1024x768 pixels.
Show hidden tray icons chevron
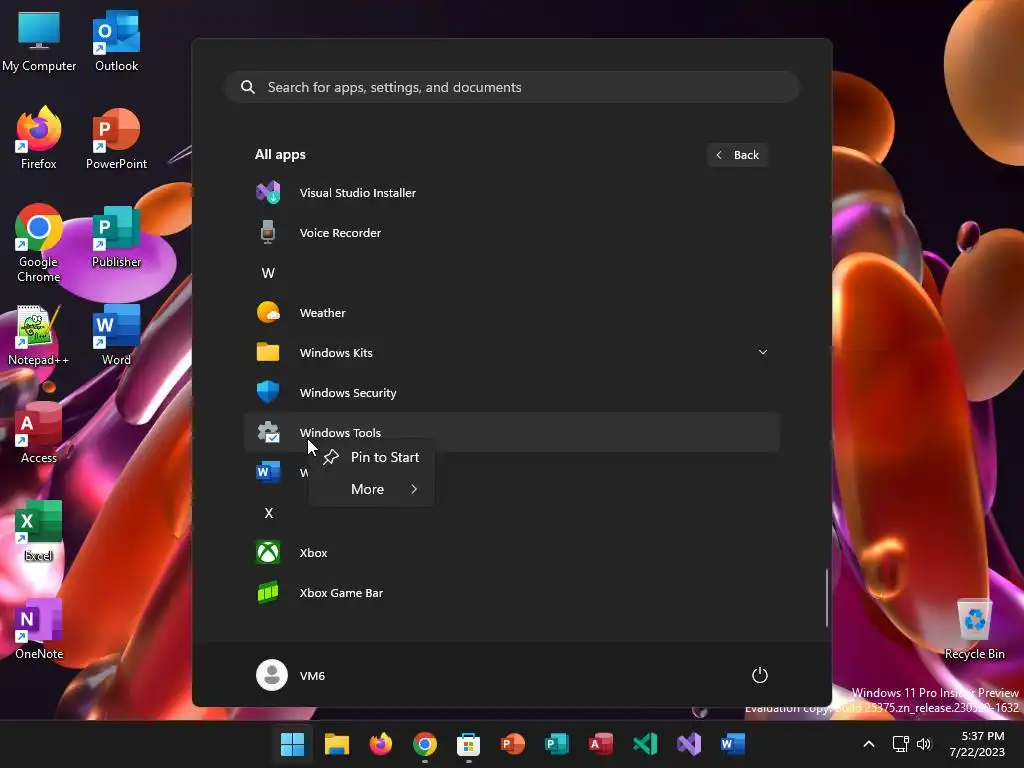tap(869, 744)
